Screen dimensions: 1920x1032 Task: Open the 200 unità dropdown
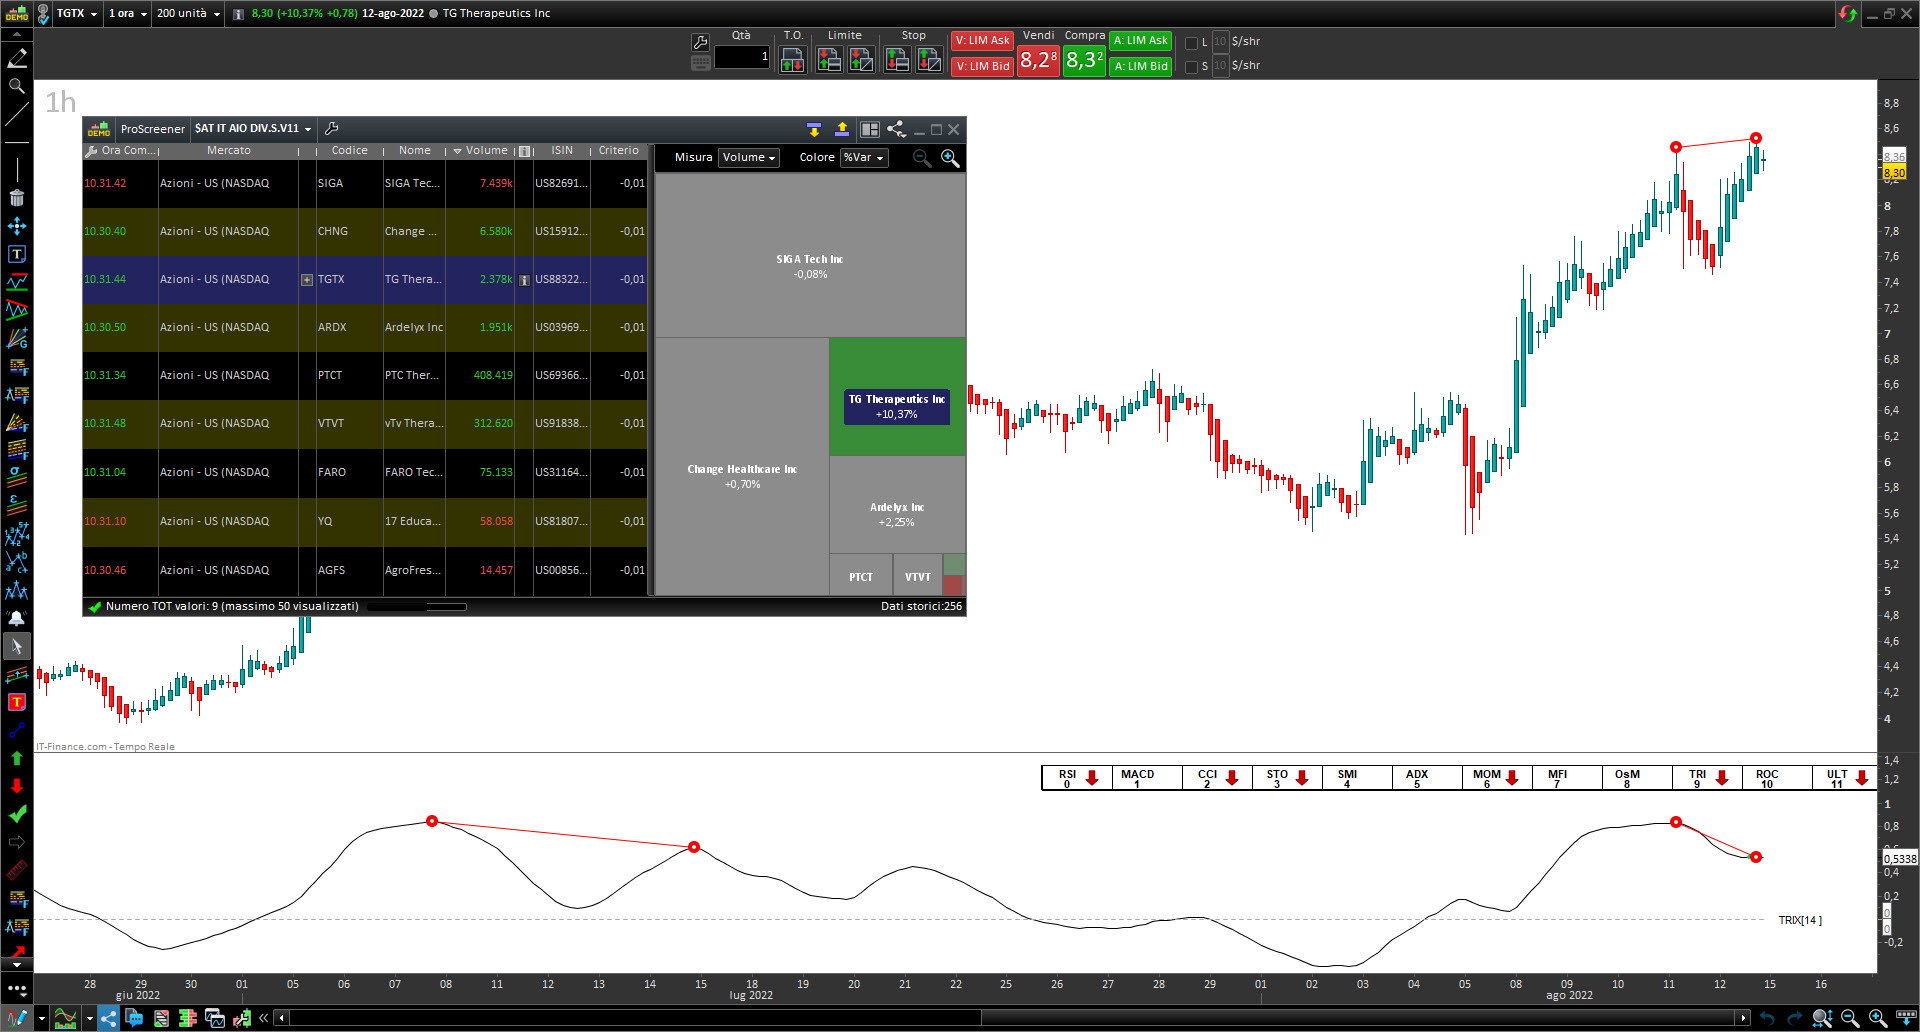click(x=188, y=13)
